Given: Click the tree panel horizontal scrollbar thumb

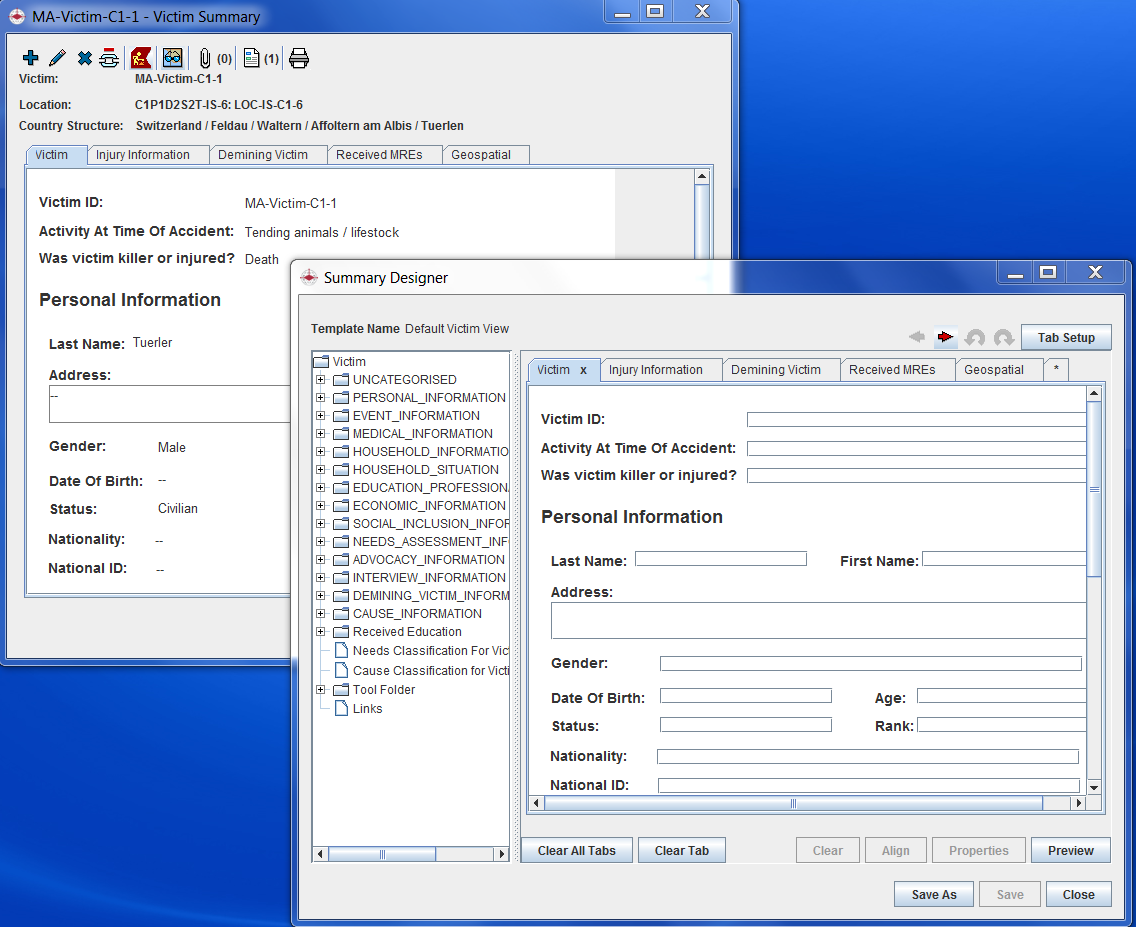Looking at the screenshot, I should tap(381, 854).
